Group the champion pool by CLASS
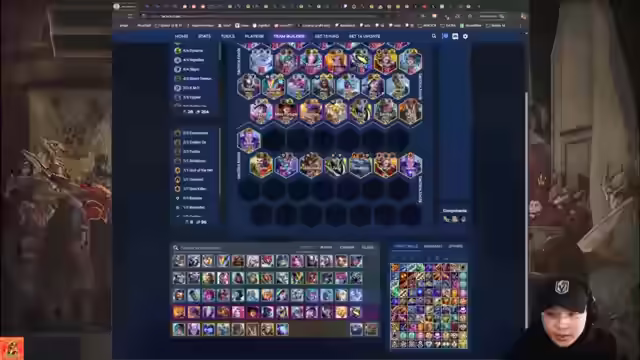Screen dimensions: 640x360 point(368,247)
